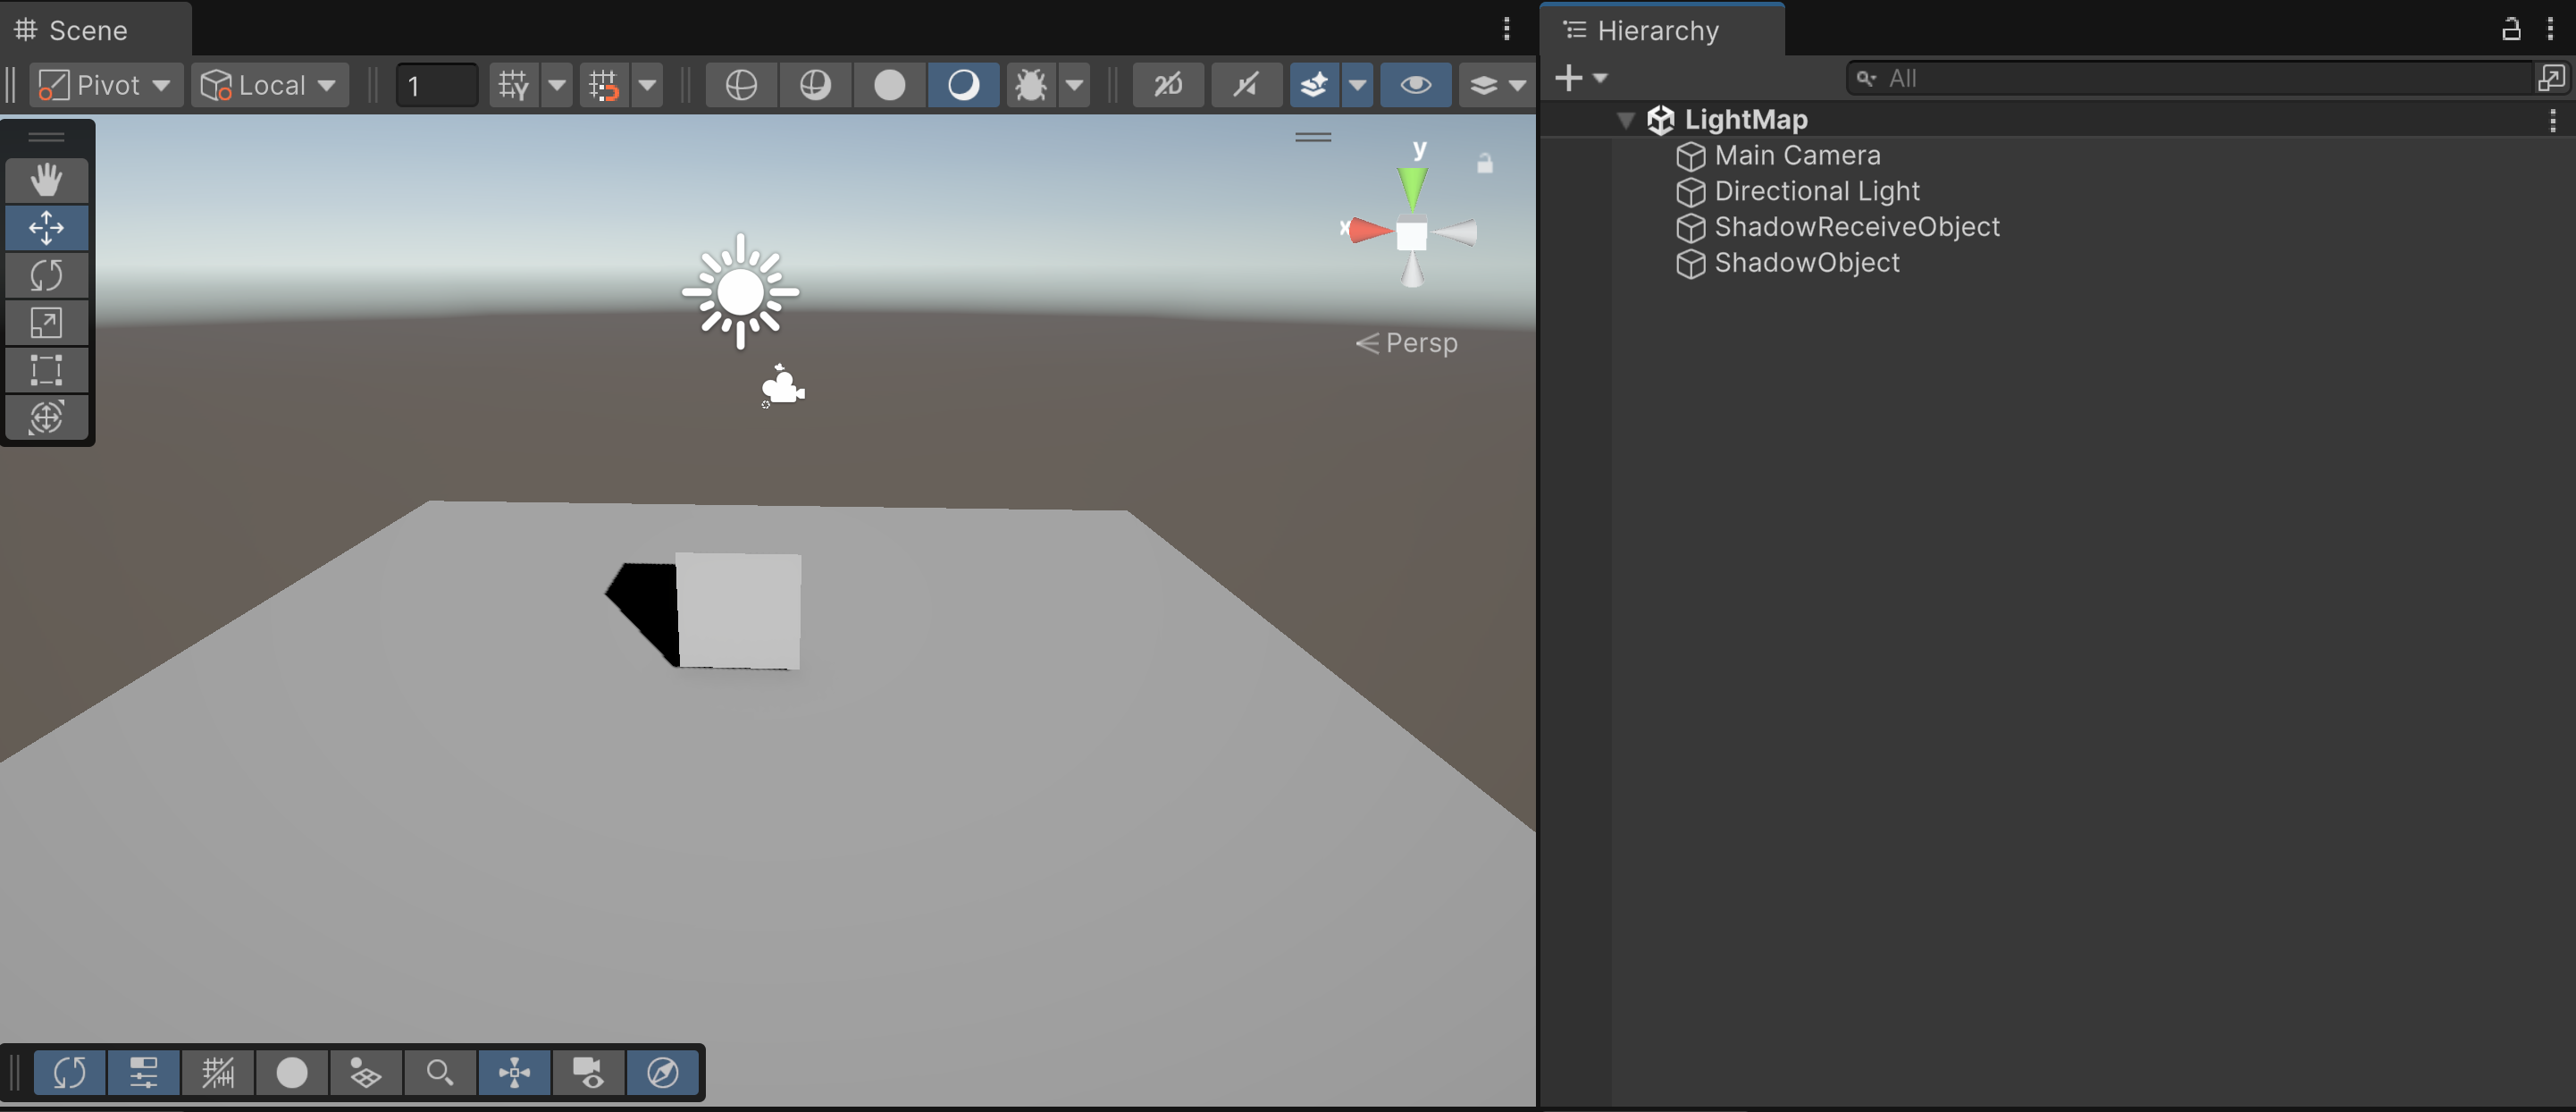The width and height of the screenshot is (2576, 1112).
Task: Click the camera gizmo in scene view
Action: 783,387
